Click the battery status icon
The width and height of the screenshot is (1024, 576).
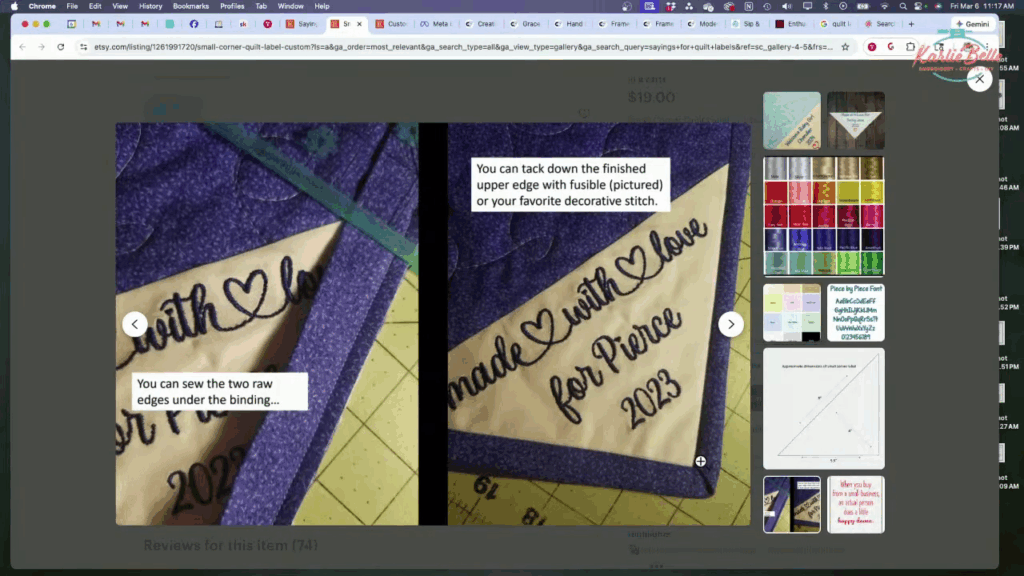[x=863, y=6]
